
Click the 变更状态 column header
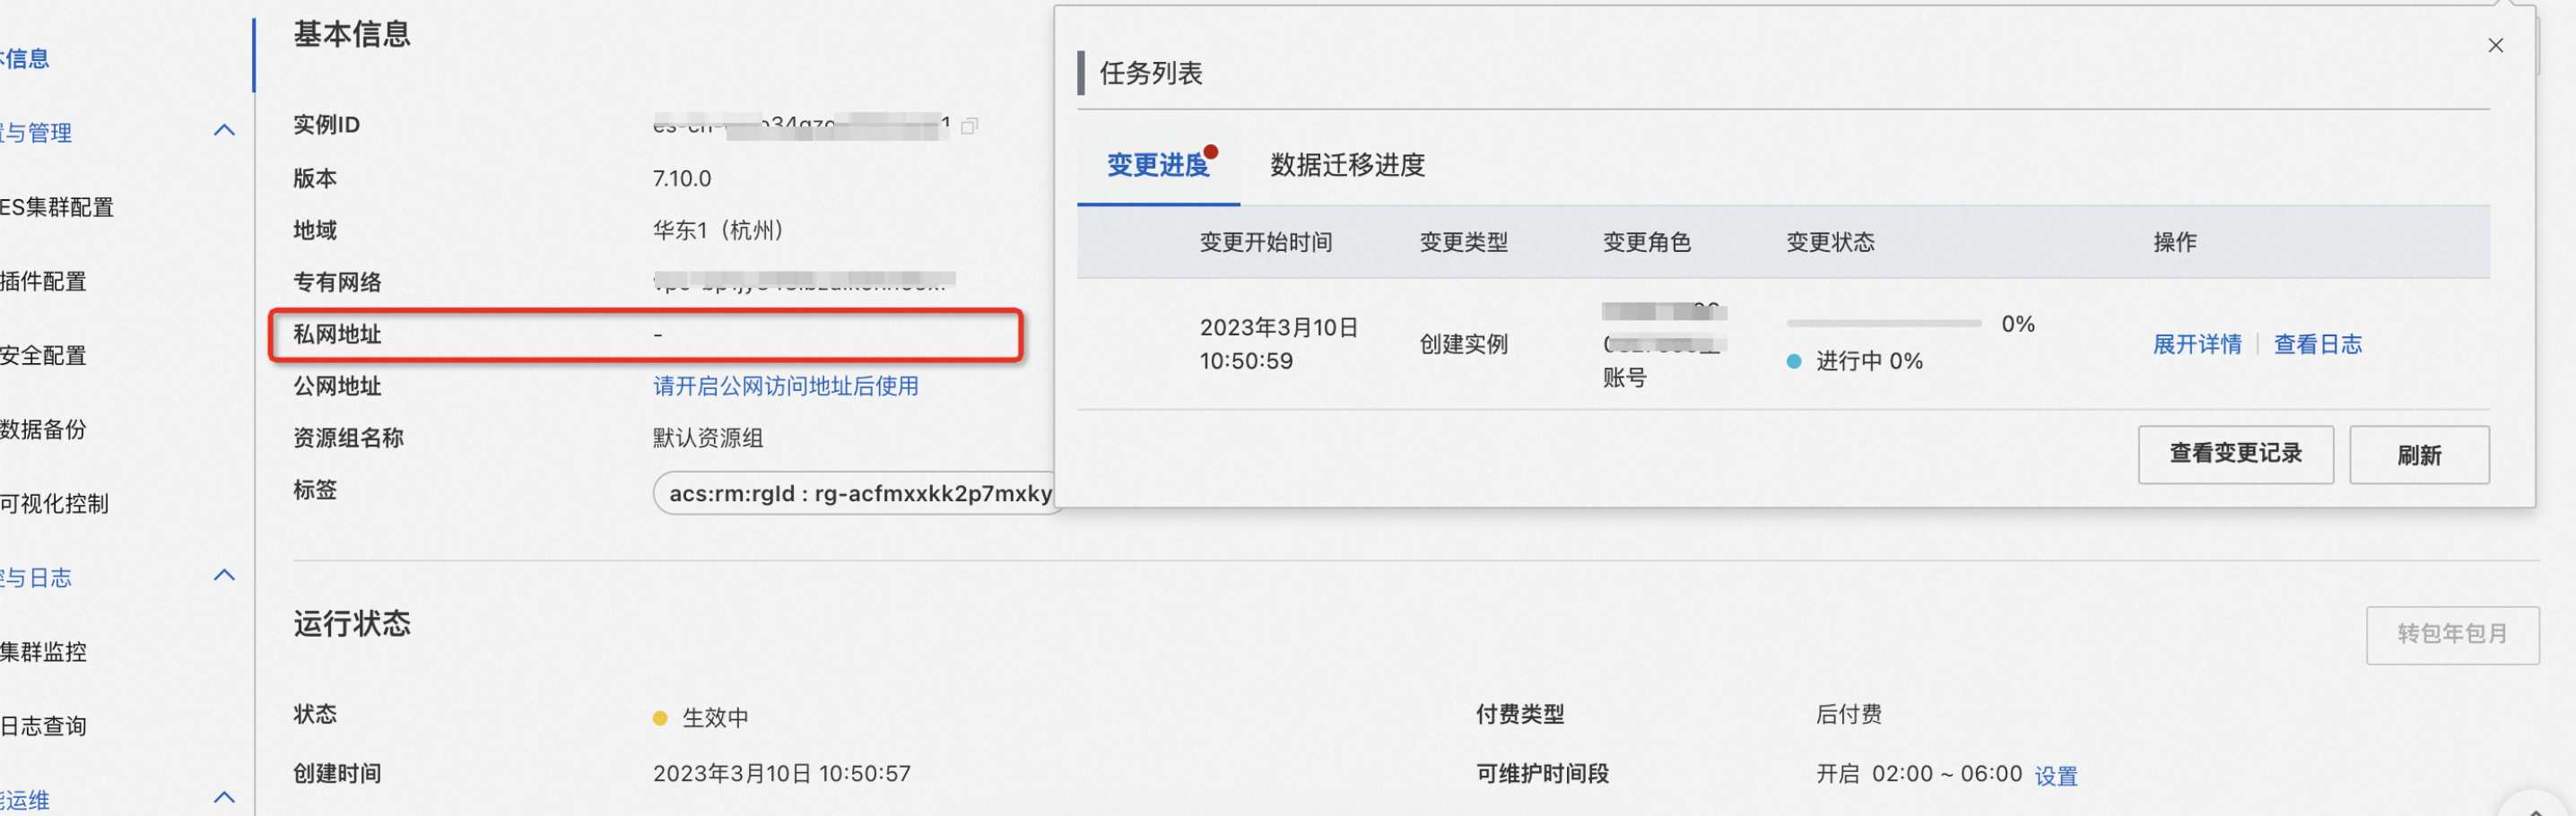1830,242
